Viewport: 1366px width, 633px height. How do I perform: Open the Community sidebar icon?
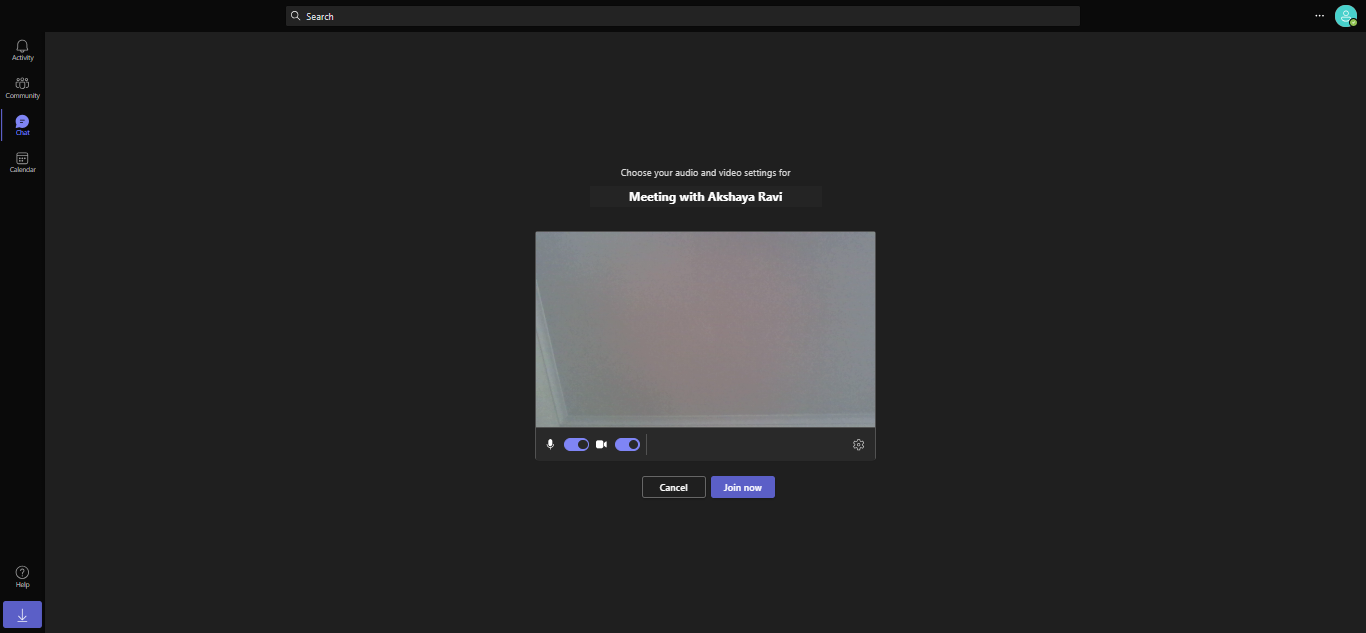[22, 84]
